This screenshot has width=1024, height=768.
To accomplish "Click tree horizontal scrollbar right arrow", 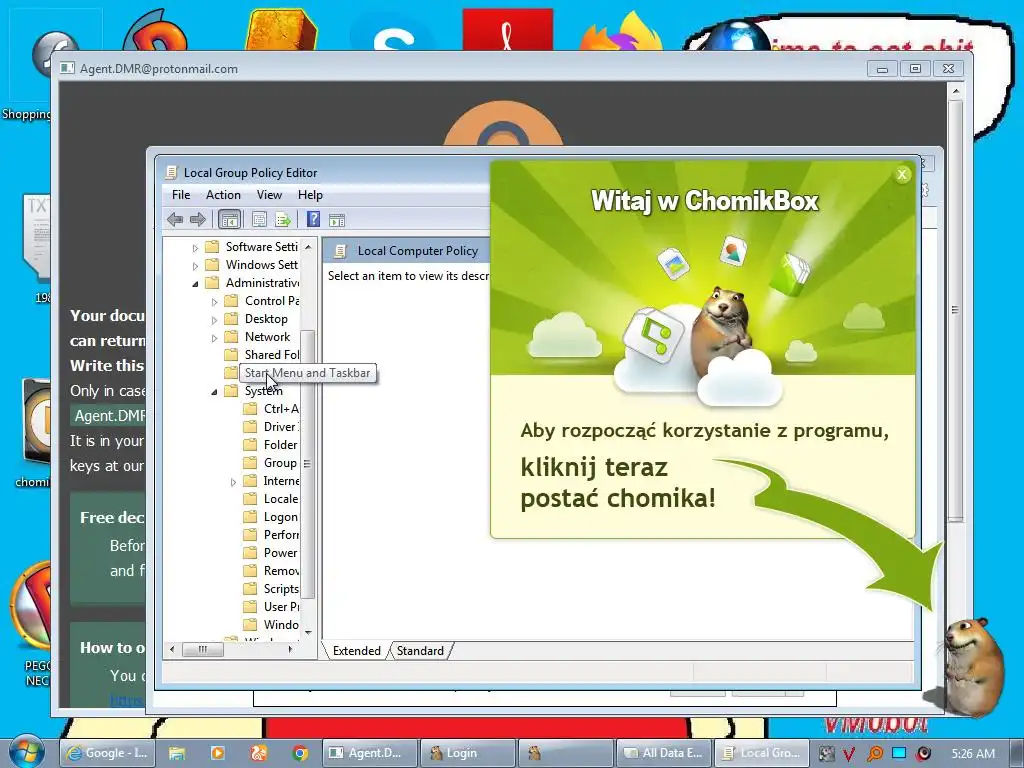I will (x=290, y=649).
